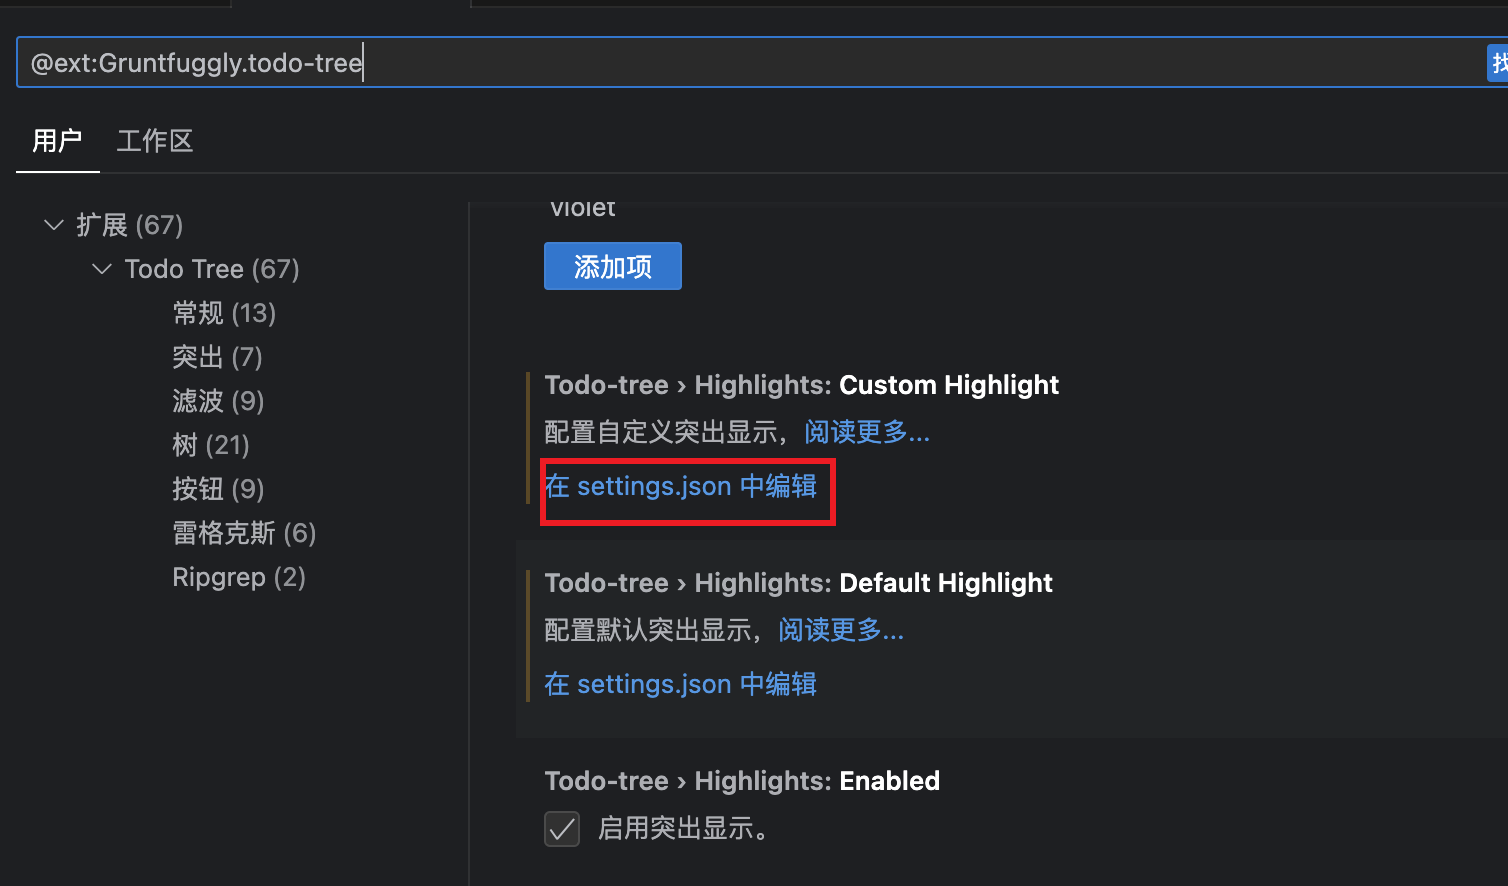Open the 突出 (7) settings category
This screenshot has height=886, width=1508.
point(217,356)
